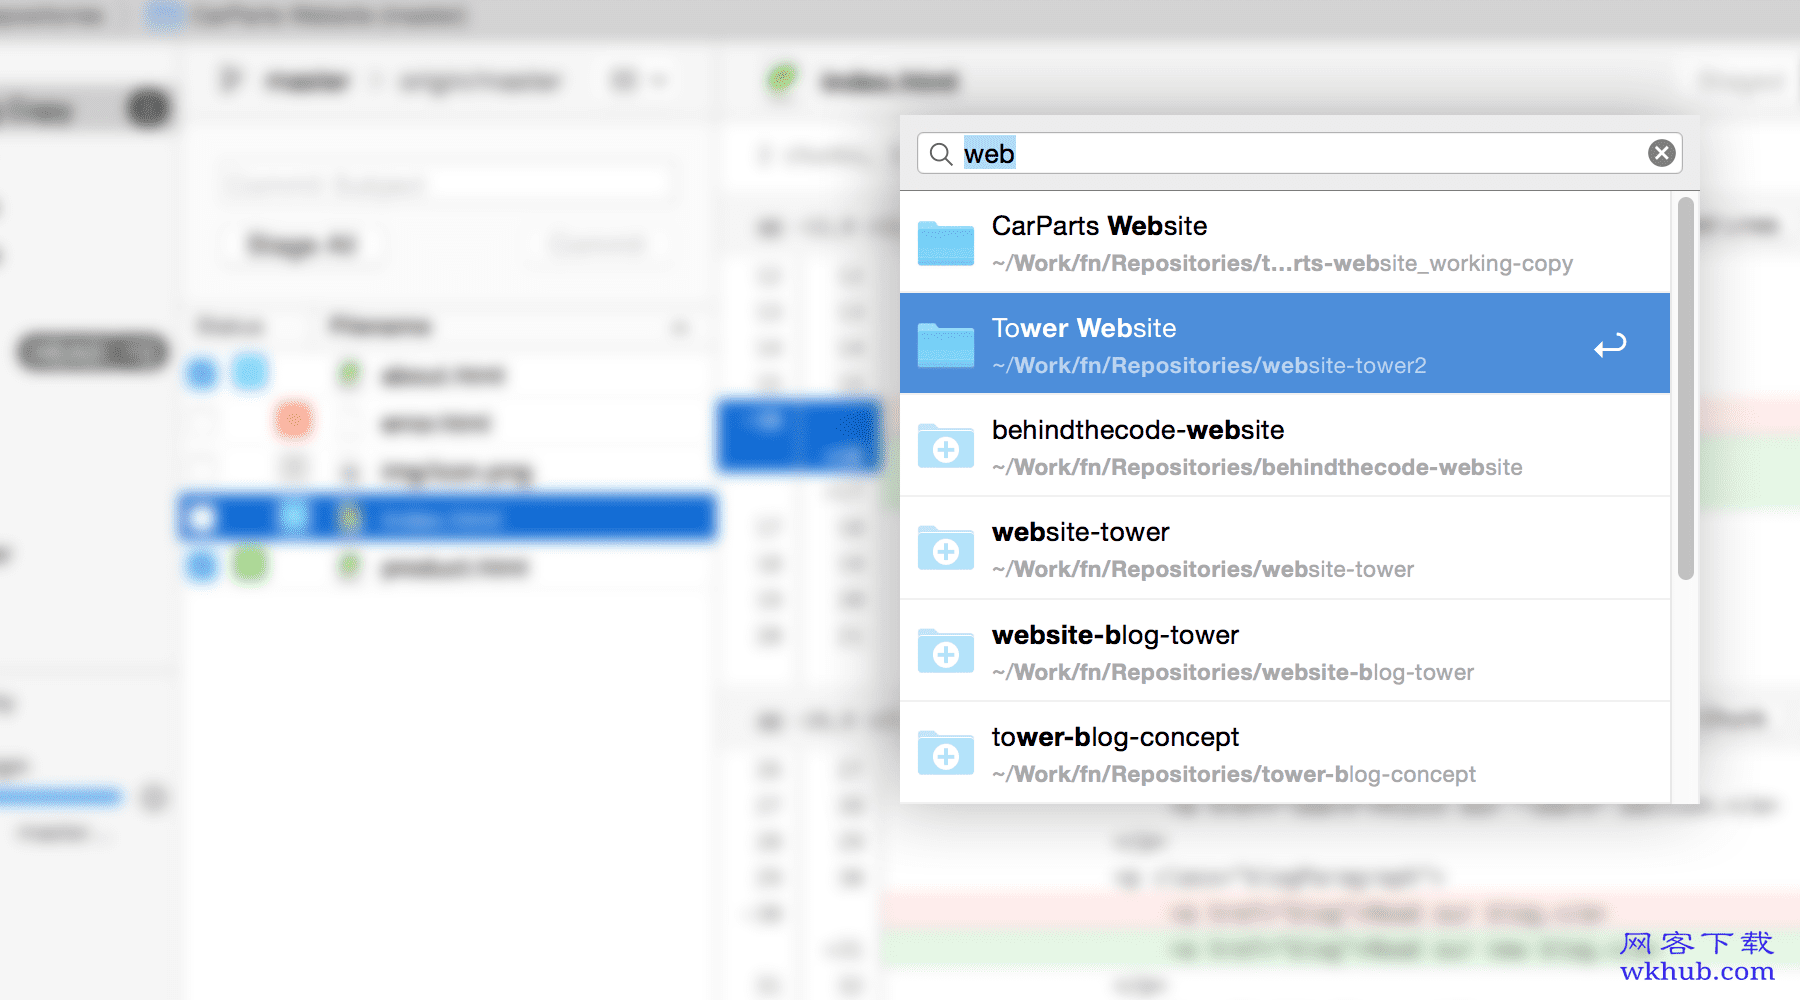1800x1000 pixels.
Task: Click the results list scrollbar
Action: (1685, 388)
